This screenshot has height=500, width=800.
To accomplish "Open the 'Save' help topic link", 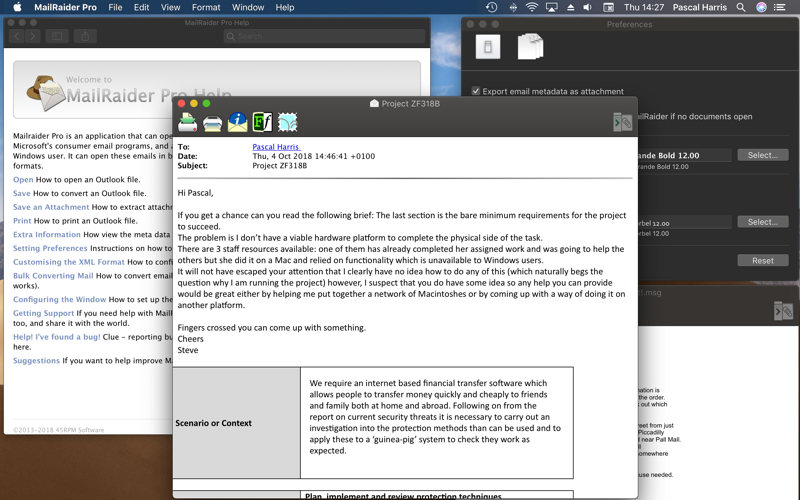I will pyautogui.click(x=21, y=193).
